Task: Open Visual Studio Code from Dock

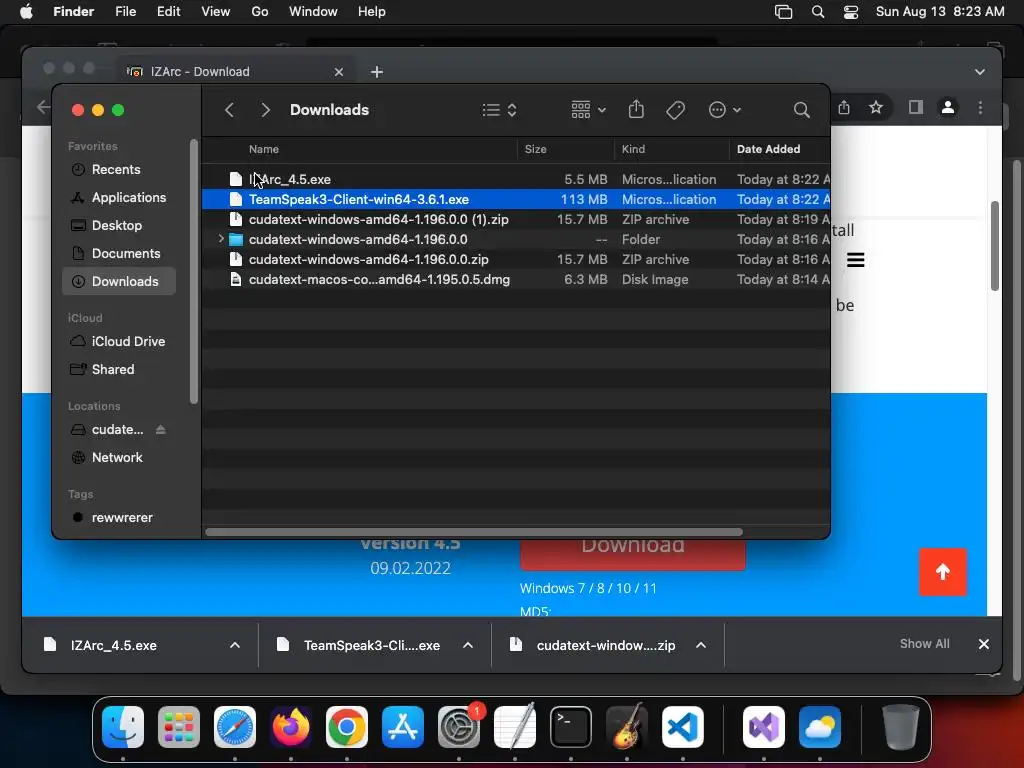Action: [x=682, y=727]
